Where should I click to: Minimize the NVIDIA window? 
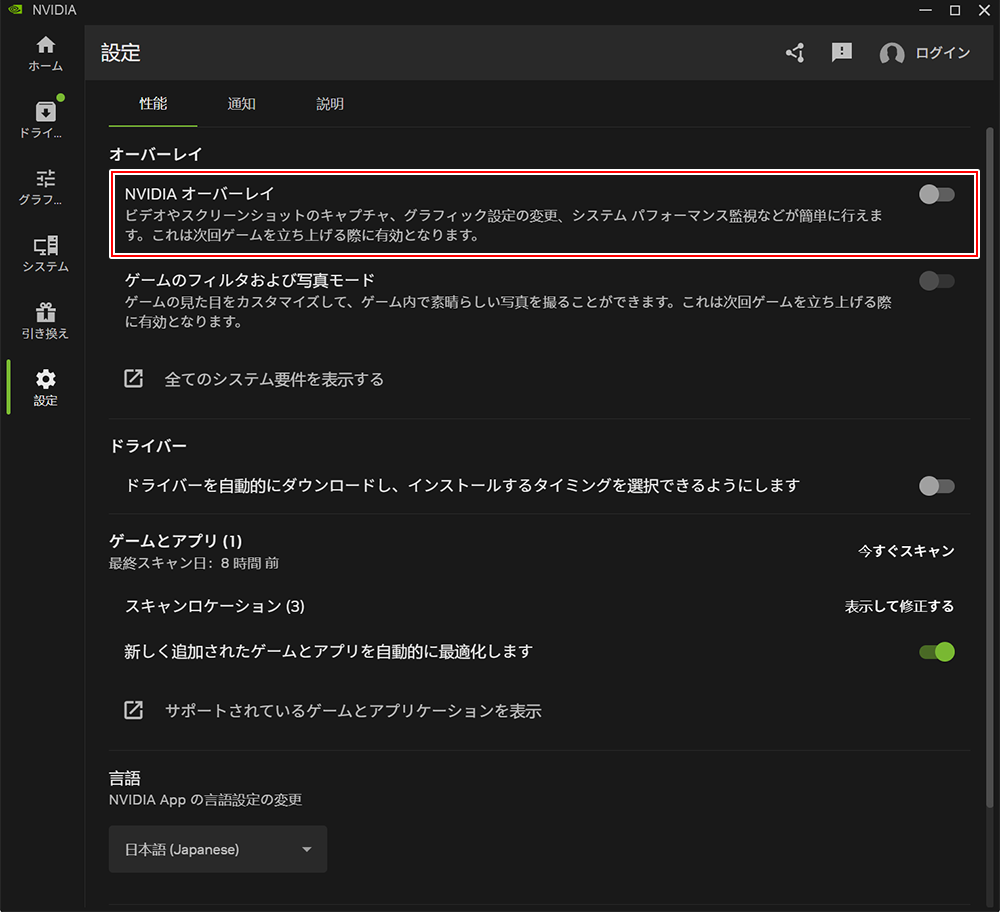pyautogui.click(x=925, y=10)
